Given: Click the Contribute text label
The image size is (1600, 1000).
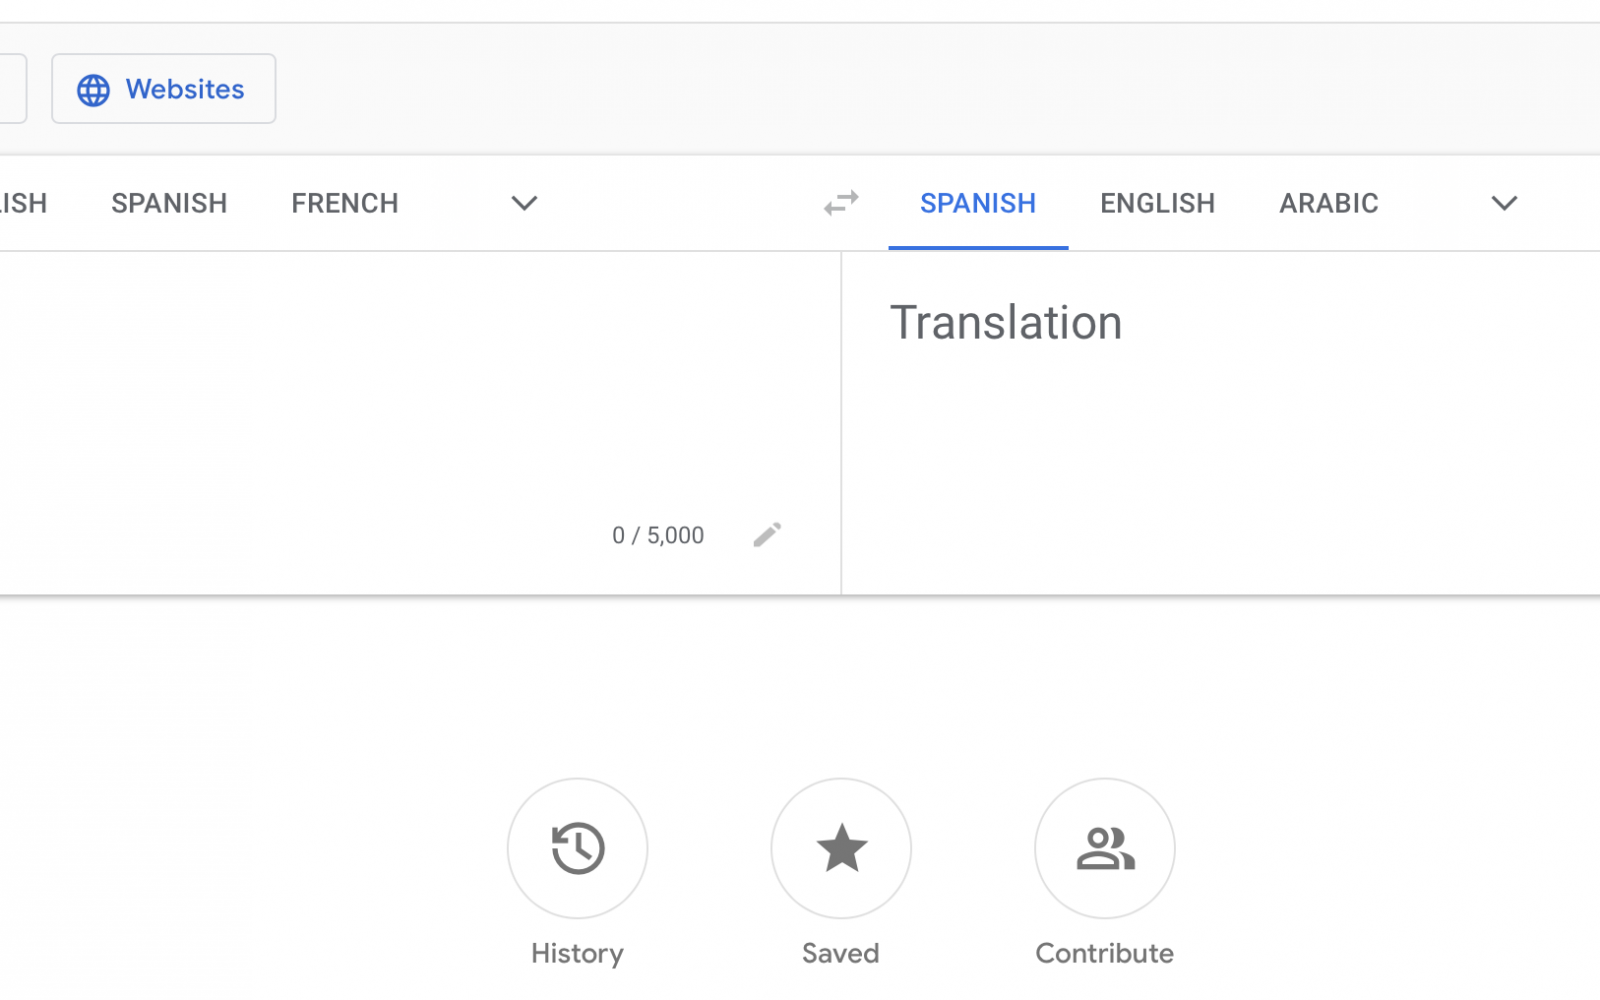Looking at the screenshot, I should (x=1104, y=953).
